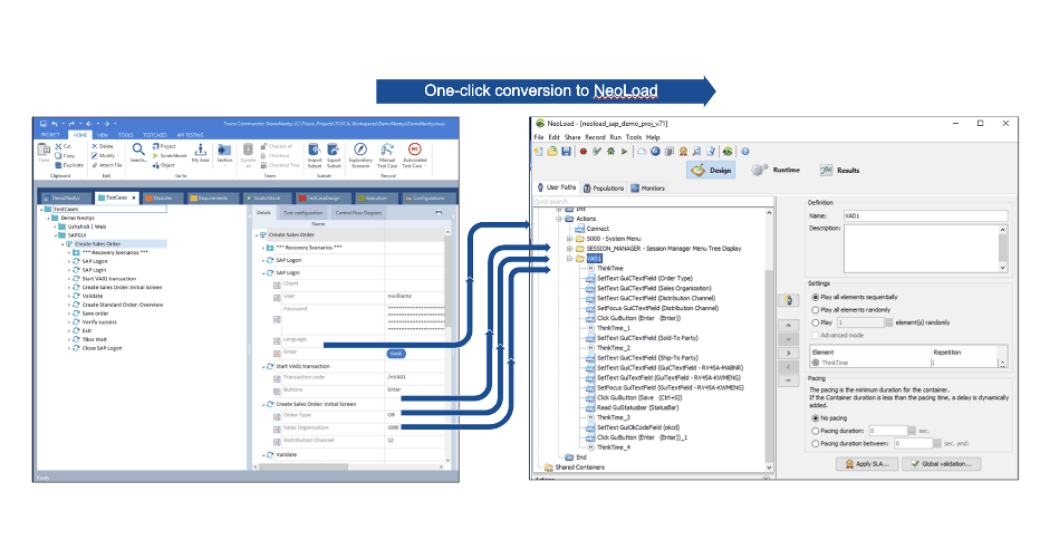Open the Record menu in NeoLoad
The width and height of the screenshot is (1040, 547).
tap(594, 137)
